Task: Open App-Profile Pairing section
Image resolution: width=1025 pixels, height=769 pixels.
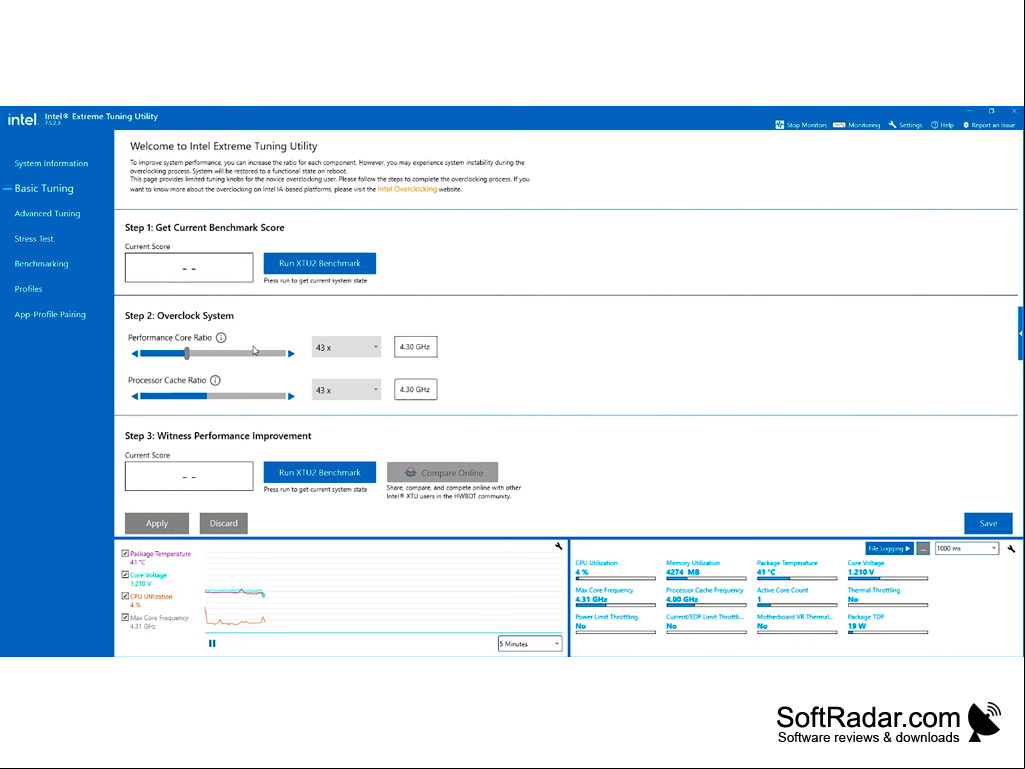Action: 50,315
